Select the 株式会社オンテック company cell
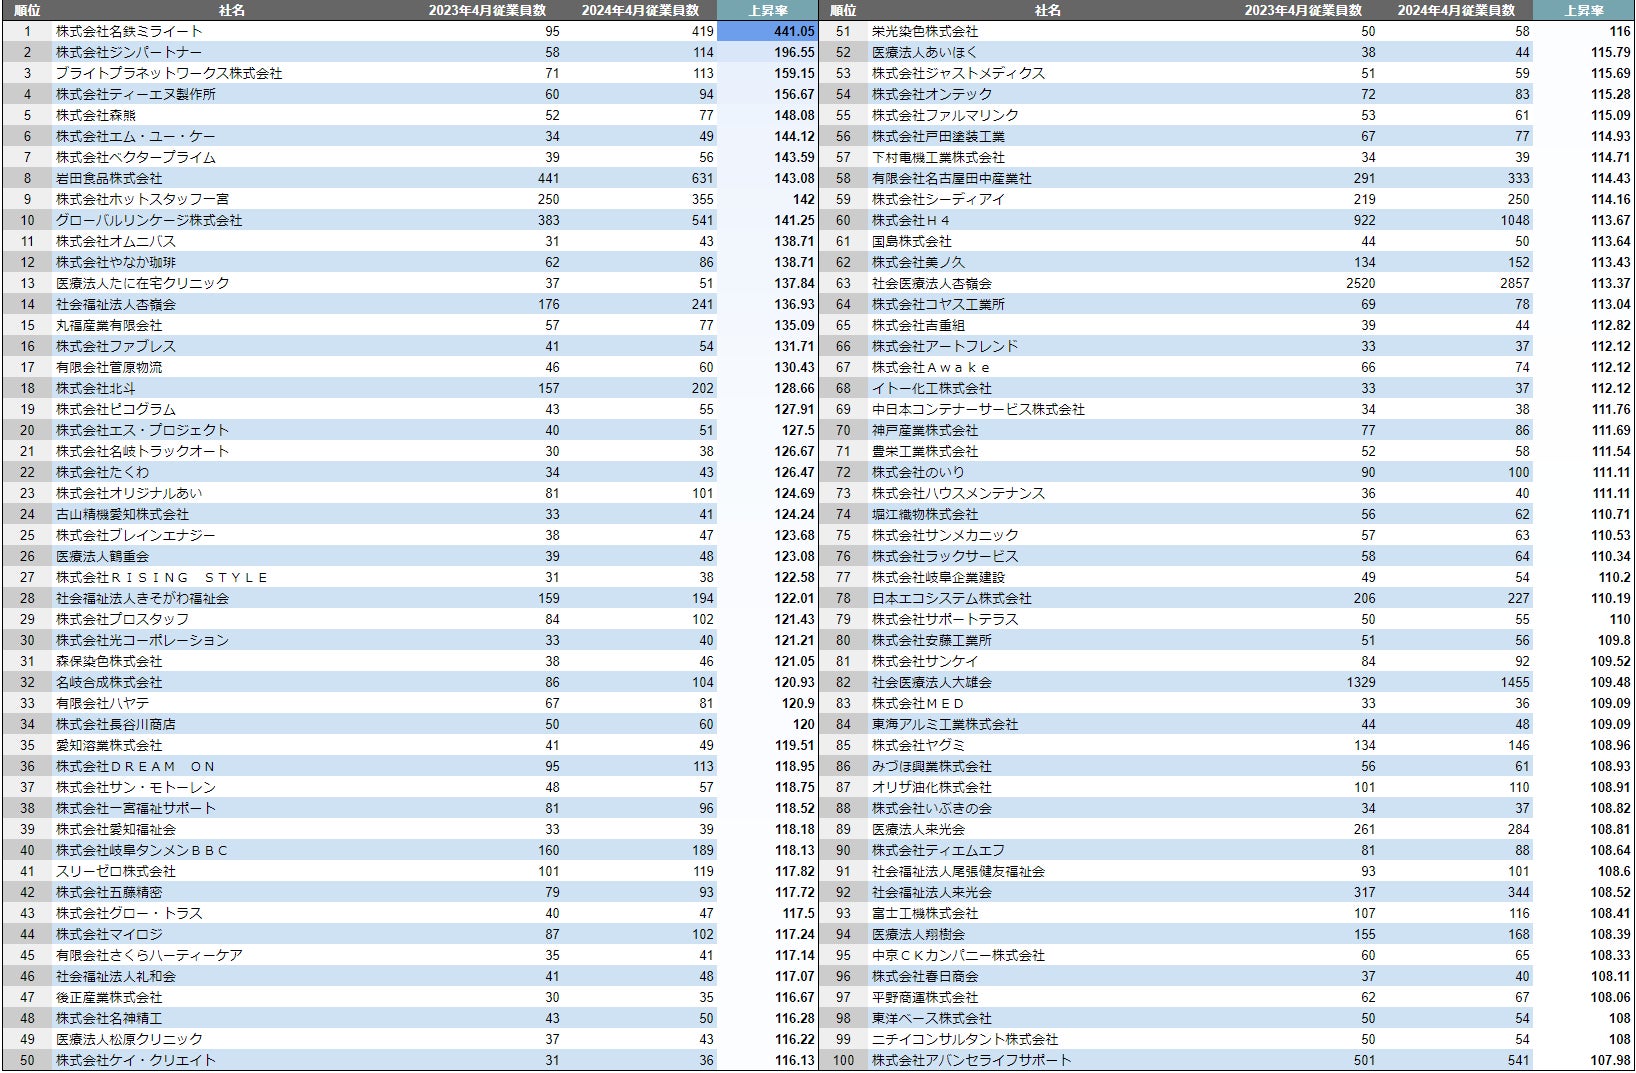The height and width of the screenshot is (1073, 1636). (932, 94)
